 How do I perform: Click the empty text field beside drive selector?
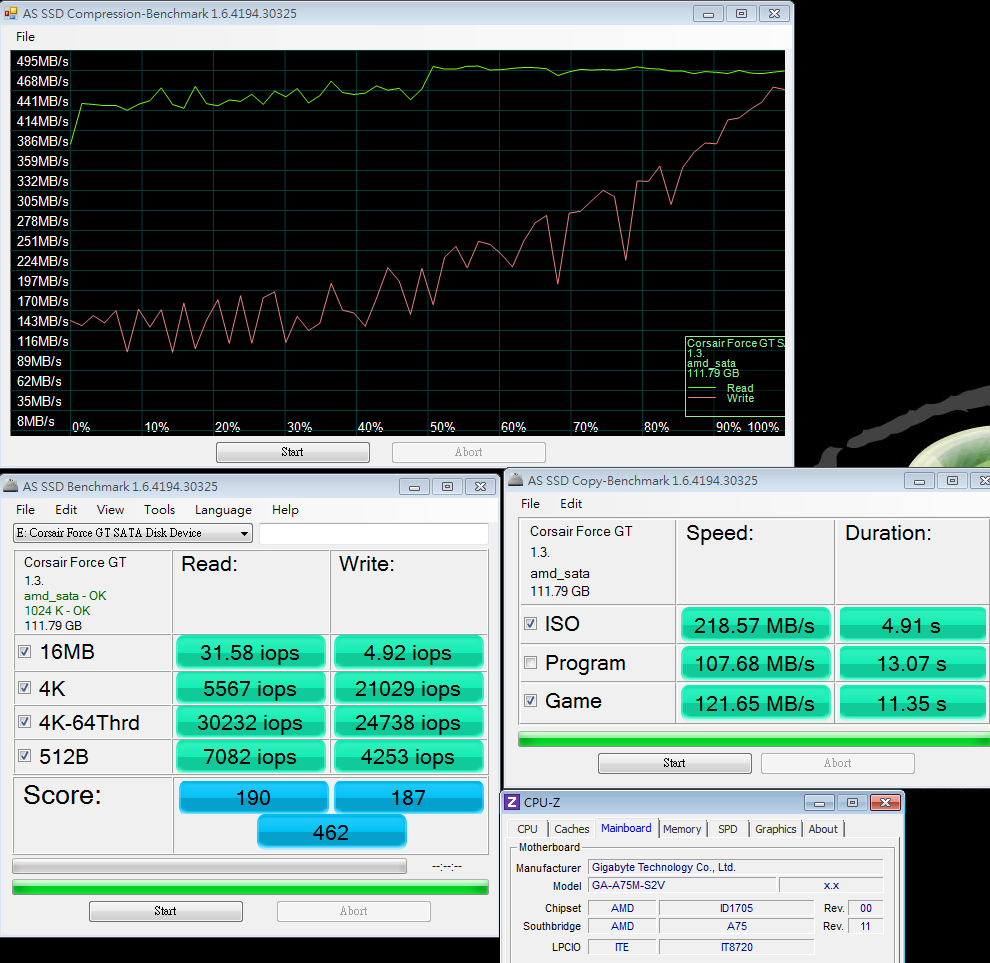374,534
